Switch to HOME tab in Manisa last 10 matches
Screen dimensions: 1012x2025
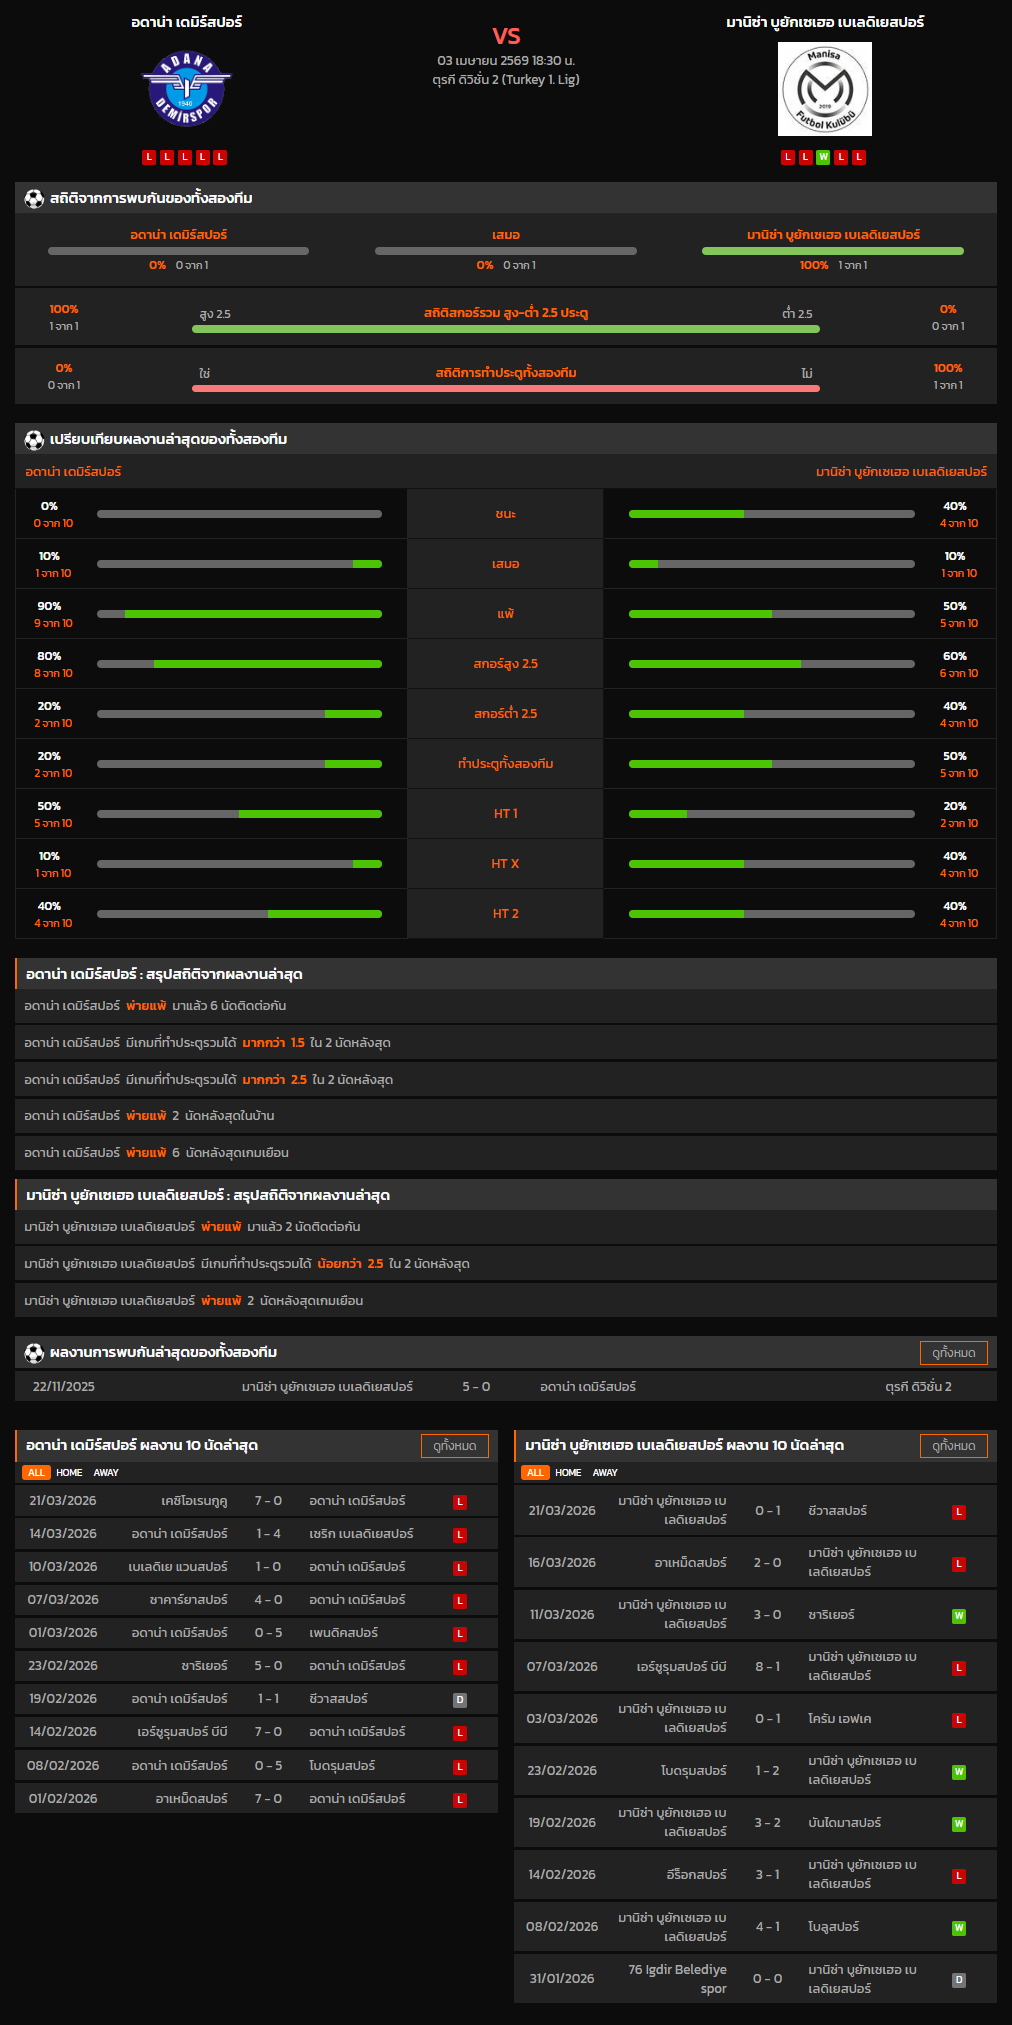[x=568, y=1473]
